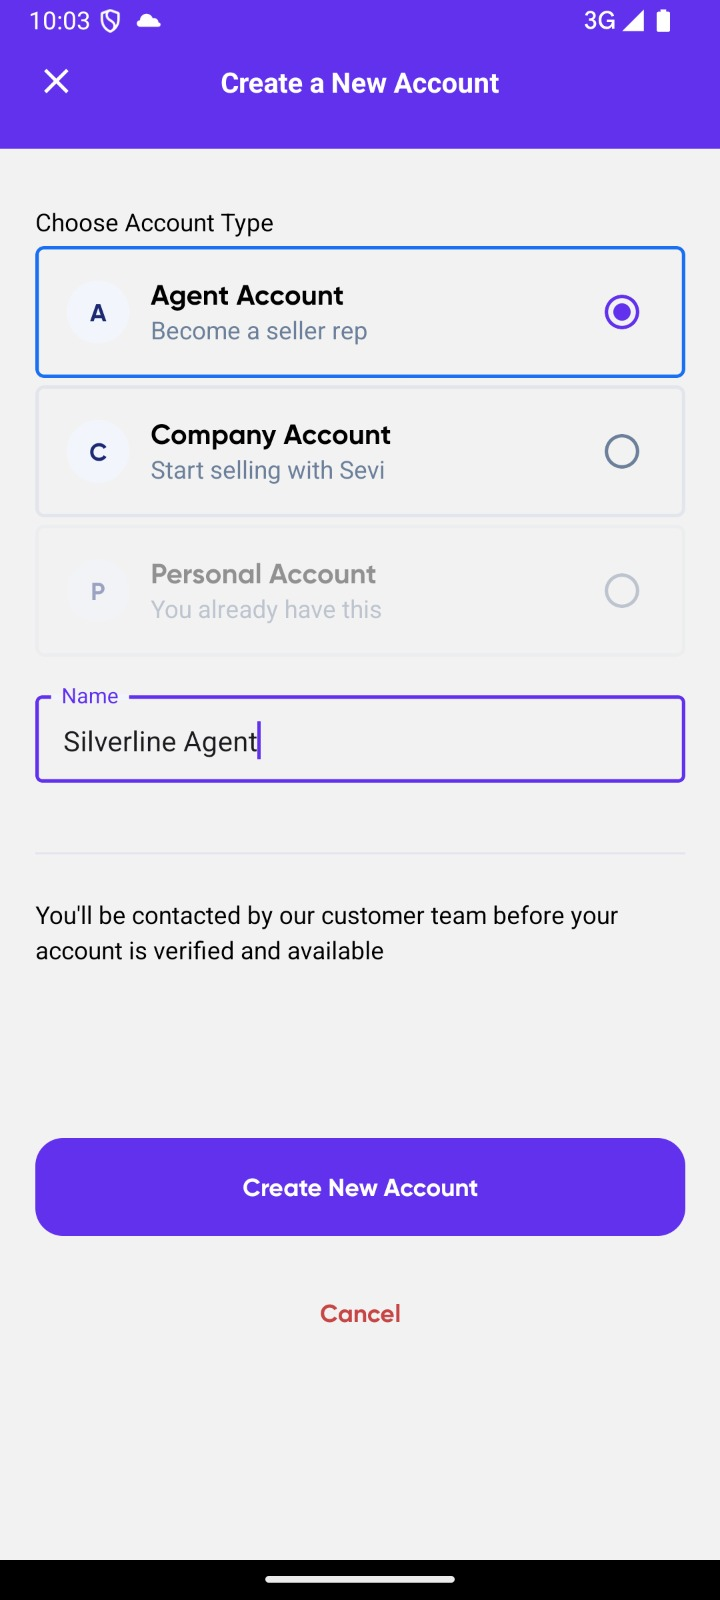
Task: Tap the Personal Account avatar icon
Action: pyautogui.click(x=97, y=591)
